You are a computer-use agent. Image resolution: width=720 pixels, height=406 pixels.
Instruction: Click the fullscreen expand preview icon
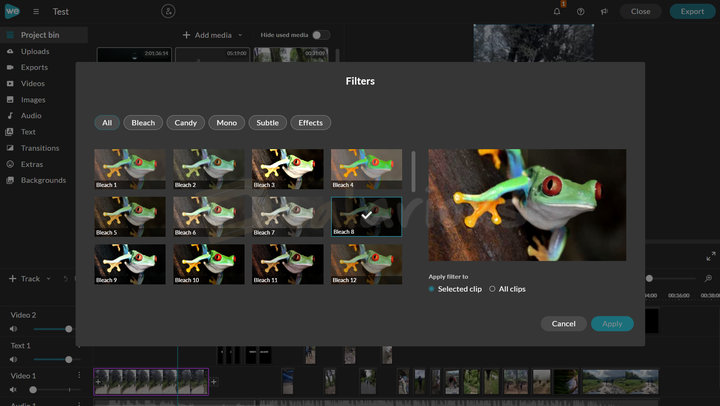tap(710, 256)
